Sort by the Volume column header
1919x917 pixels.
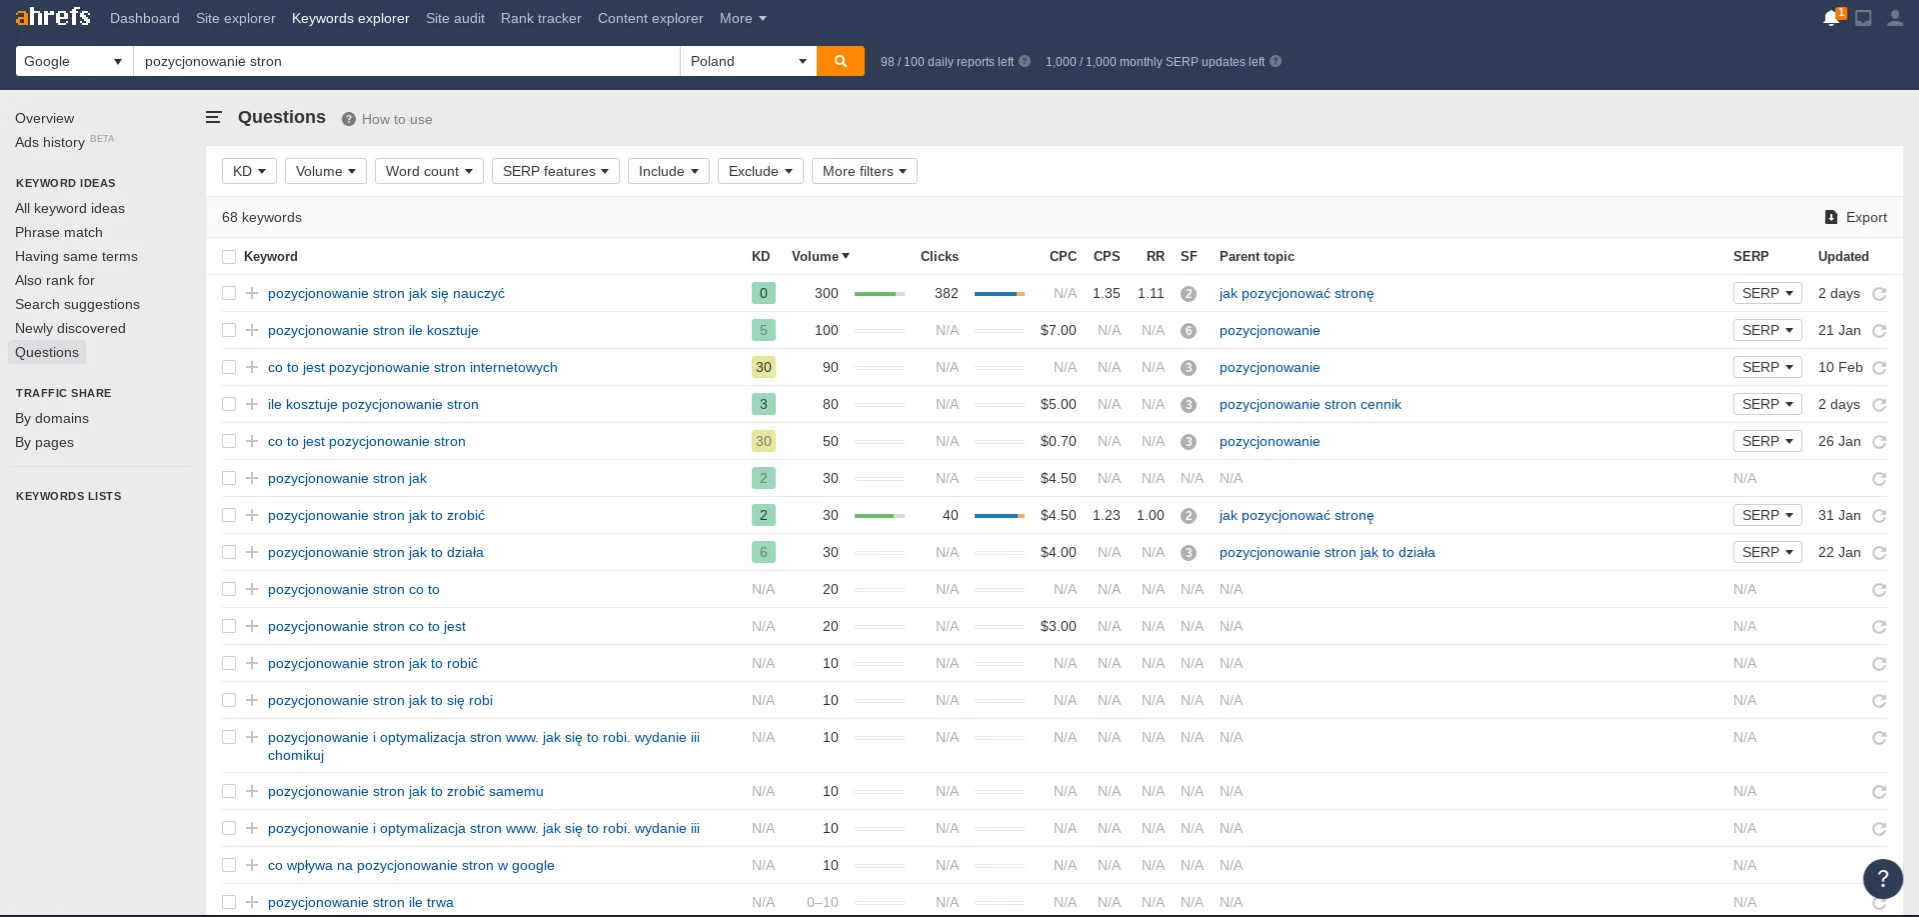tap(820, 256)
